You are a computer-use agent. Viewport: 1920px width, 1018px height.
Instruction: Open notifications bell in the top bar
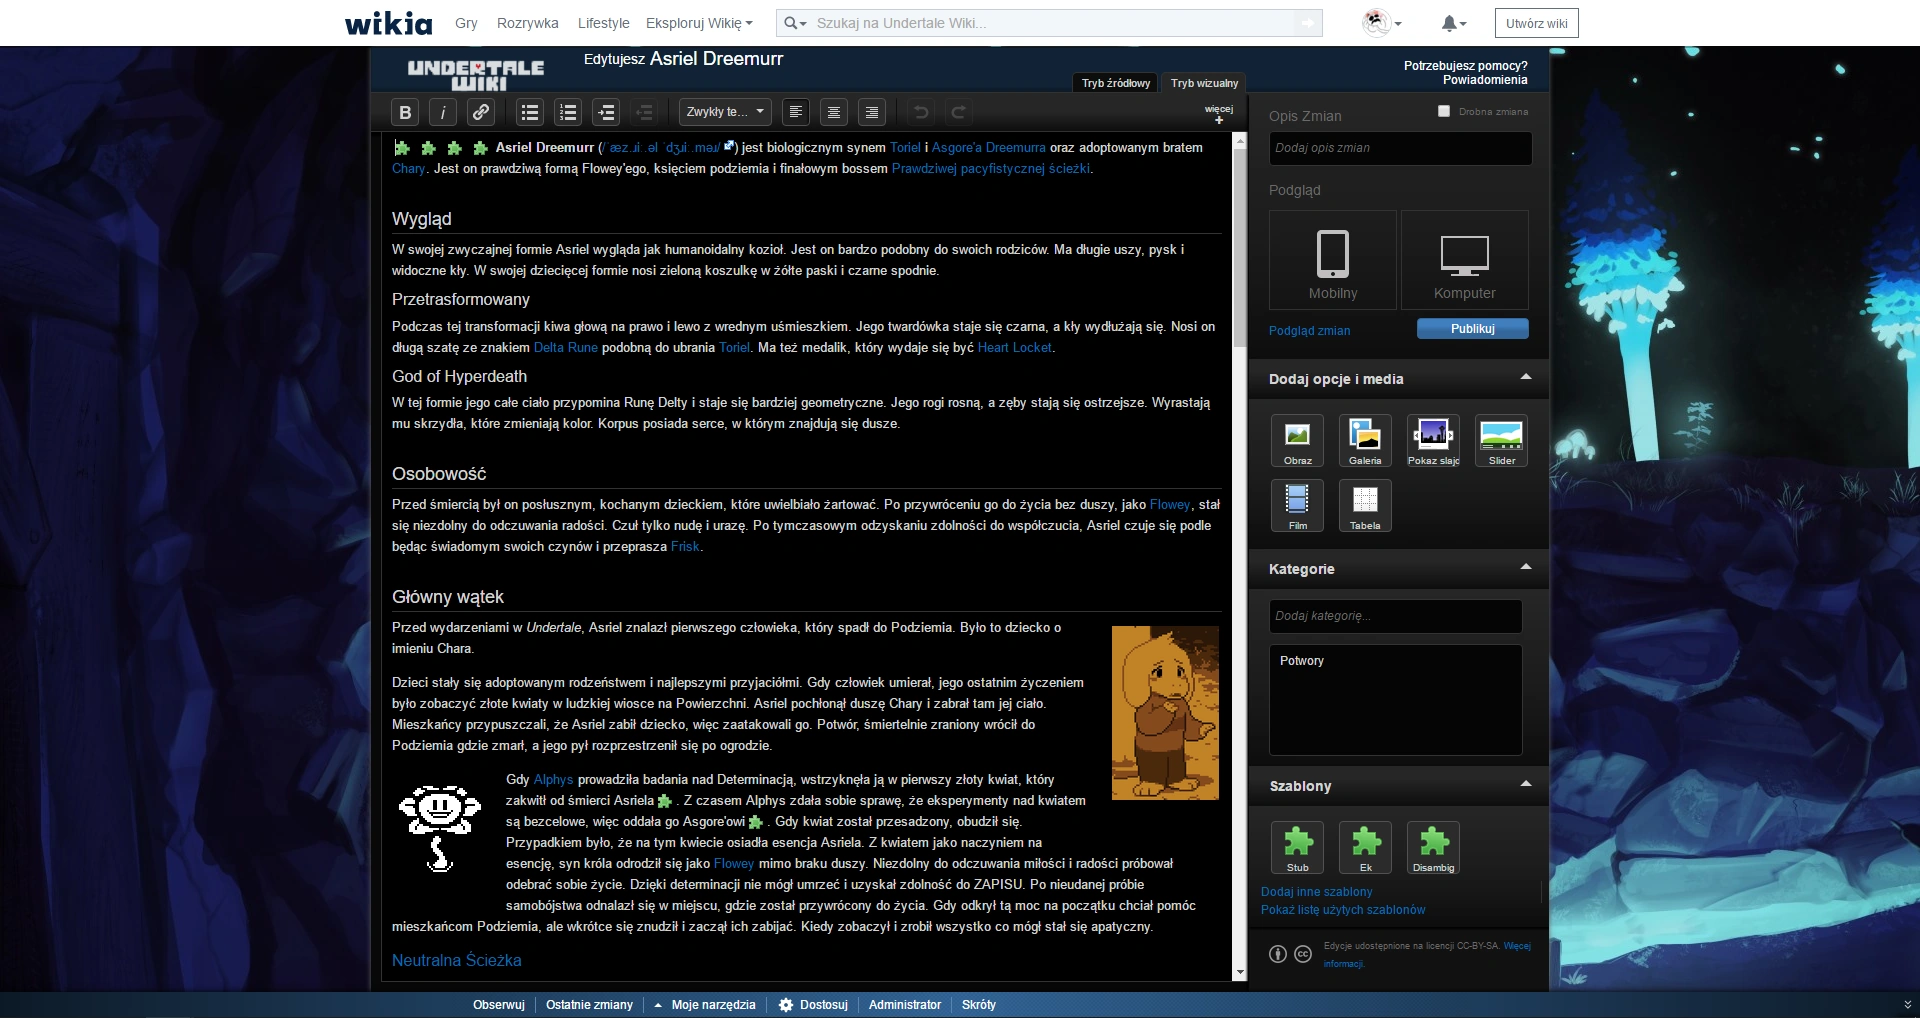[1452, 23]
